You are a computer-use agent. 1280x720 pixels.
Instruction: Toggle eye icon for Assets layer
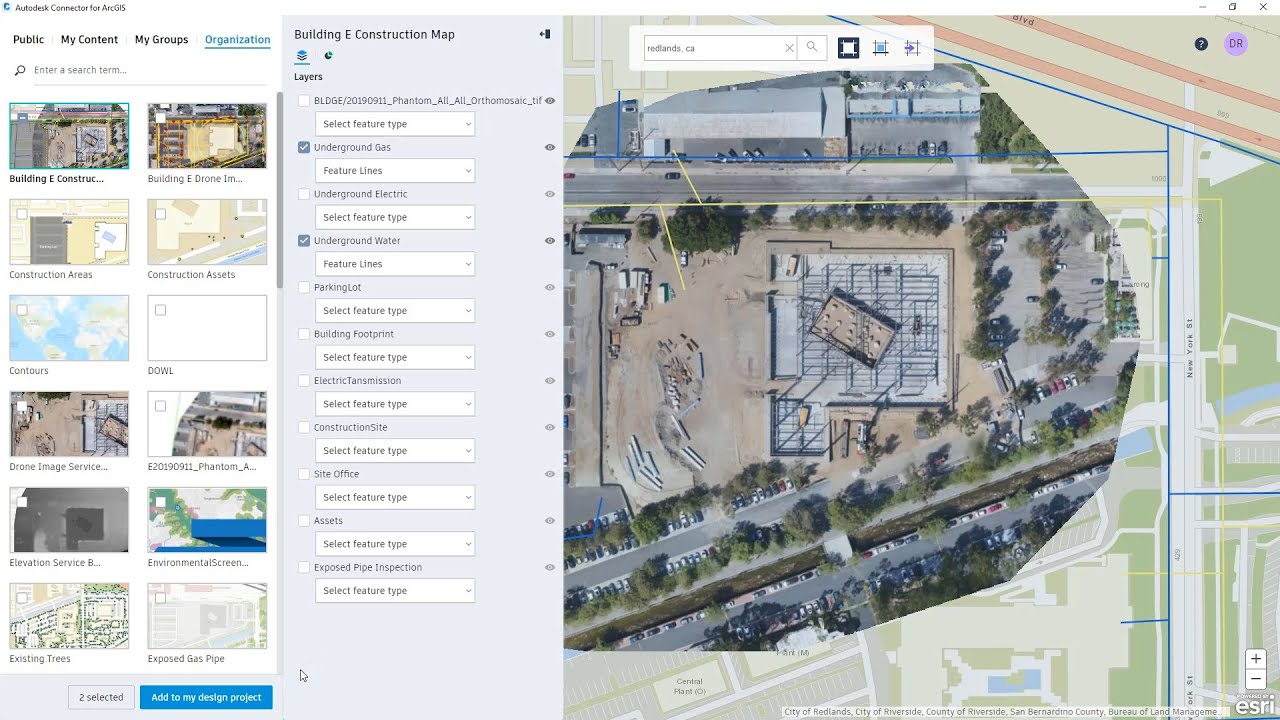point(550,521)
